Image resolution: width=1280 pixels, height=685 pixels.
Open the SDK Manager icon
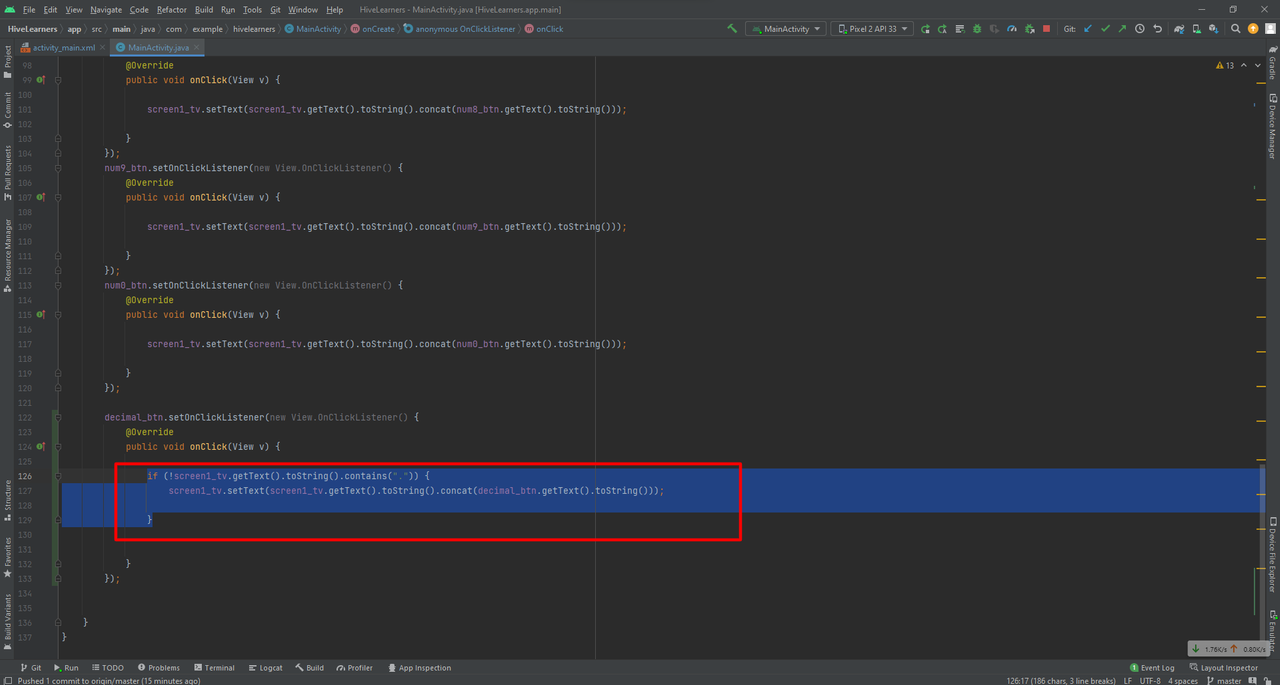point(1214,29)
